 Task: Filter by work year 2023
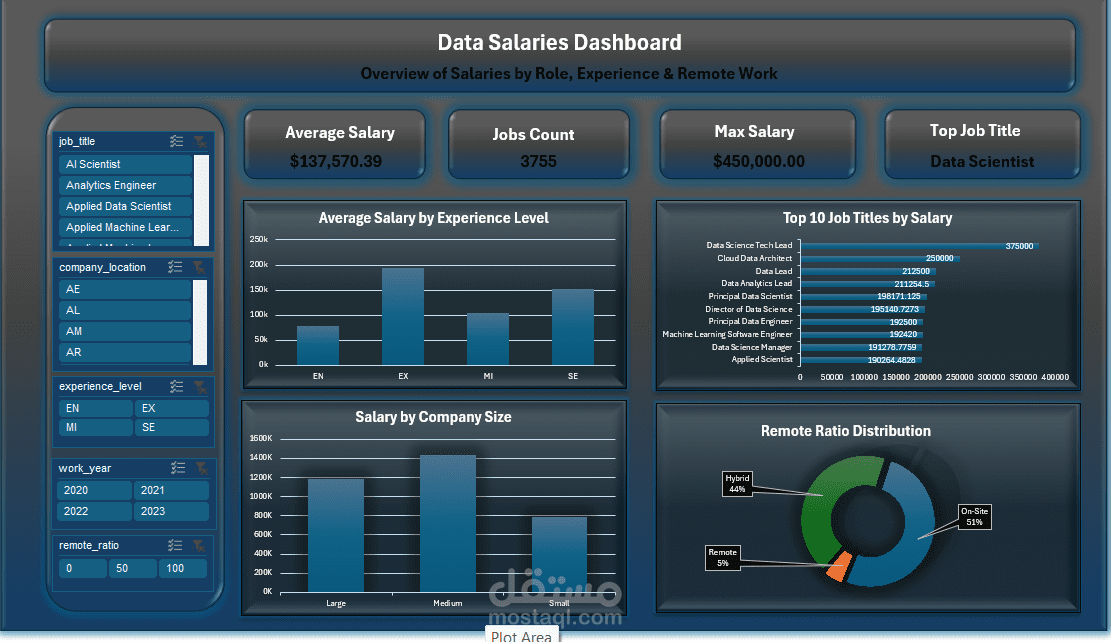click(171, 512)
